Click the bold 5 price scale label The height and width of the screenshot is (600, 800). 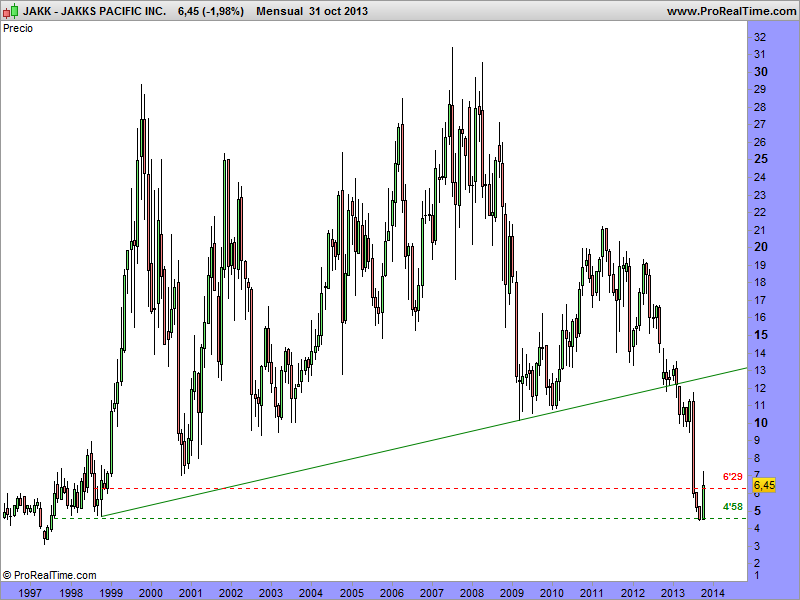point(758,511)
